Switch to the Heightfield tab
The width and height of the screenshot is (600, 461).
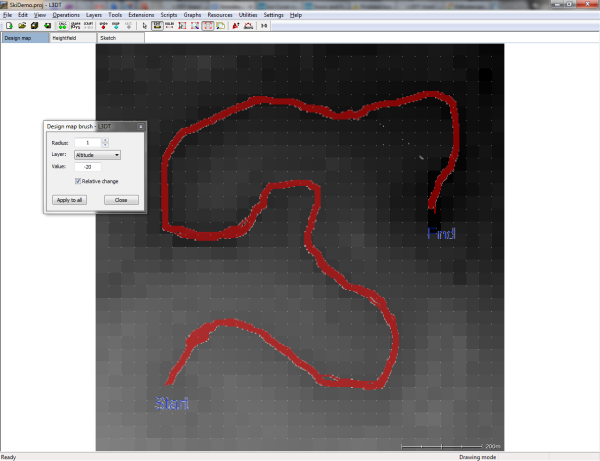click(x=65, y=38)
